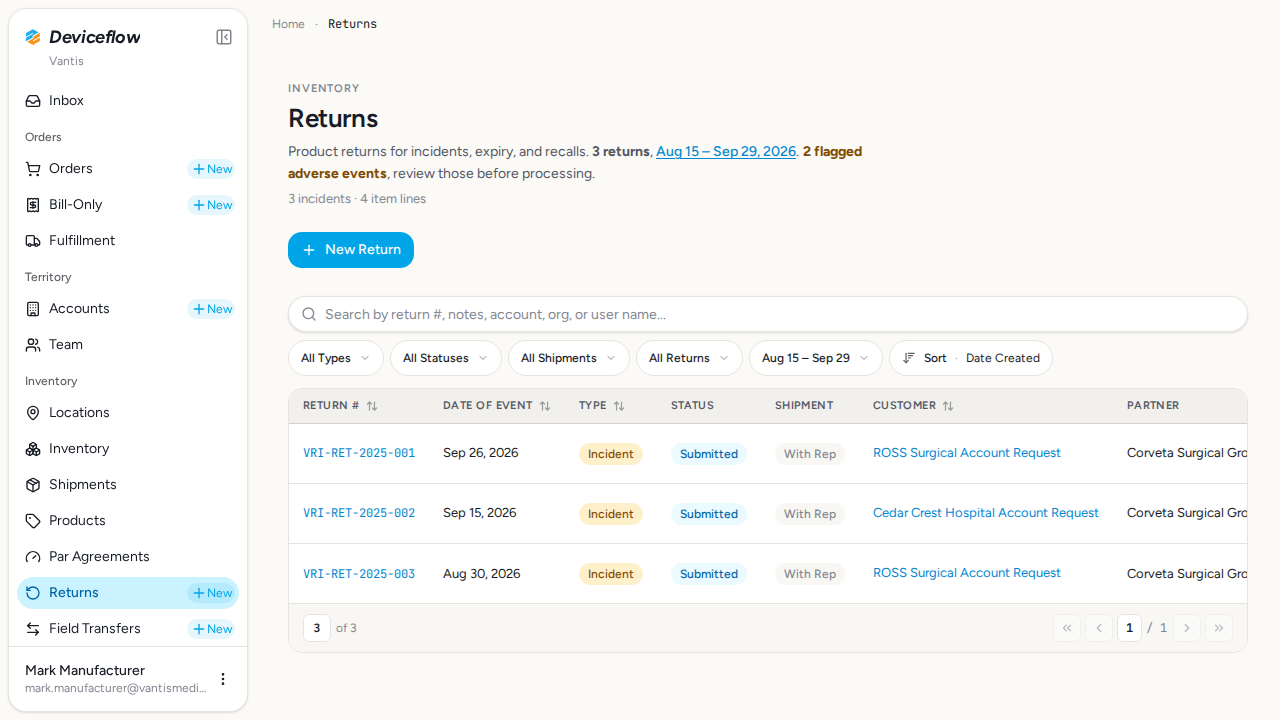Open the Aug 15 – Sep 29 date filter
The image size is (1280, 720).
click(816, 358)
